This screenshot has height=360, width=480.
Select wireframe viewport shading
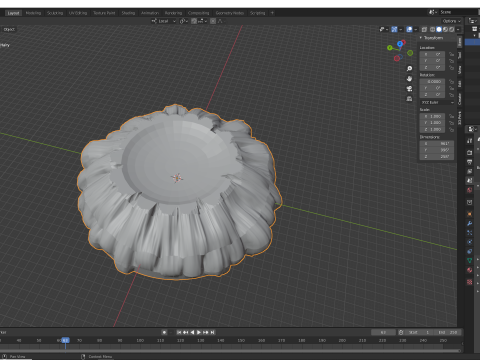433,29
